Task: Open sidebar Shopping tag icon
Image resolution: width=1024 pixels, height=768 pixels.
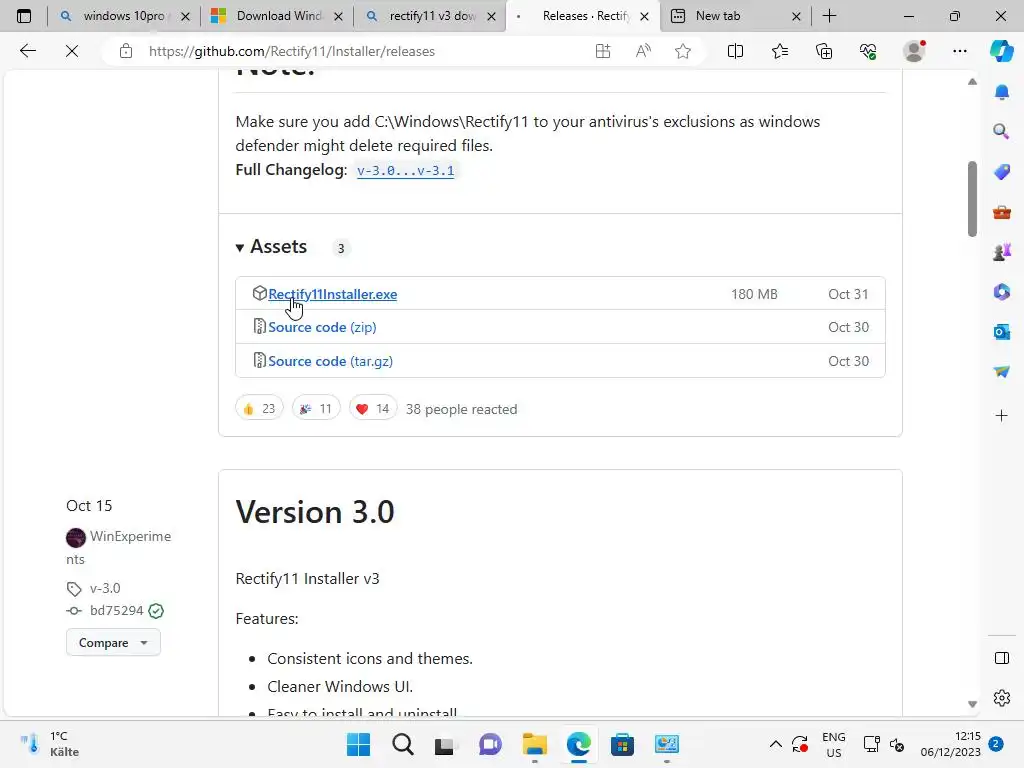Action: coord(1002,172)
